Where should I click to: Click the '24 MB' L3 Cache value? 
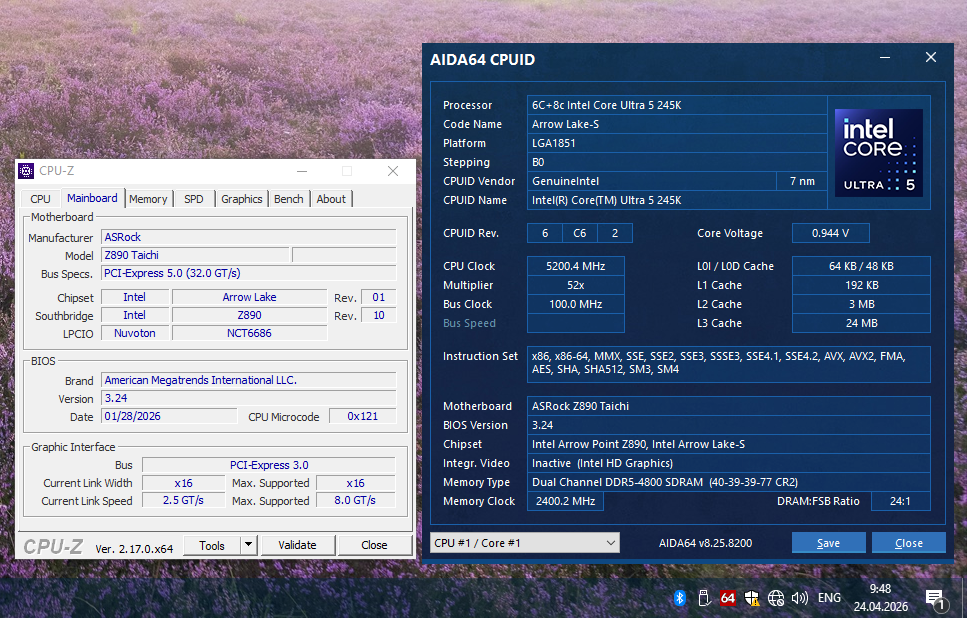(x=861, y=323)
